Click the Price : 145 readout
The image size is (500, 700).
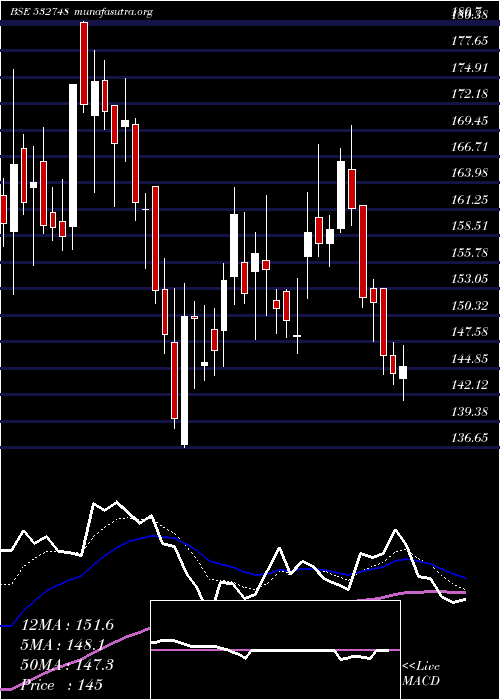pos(62,684)
